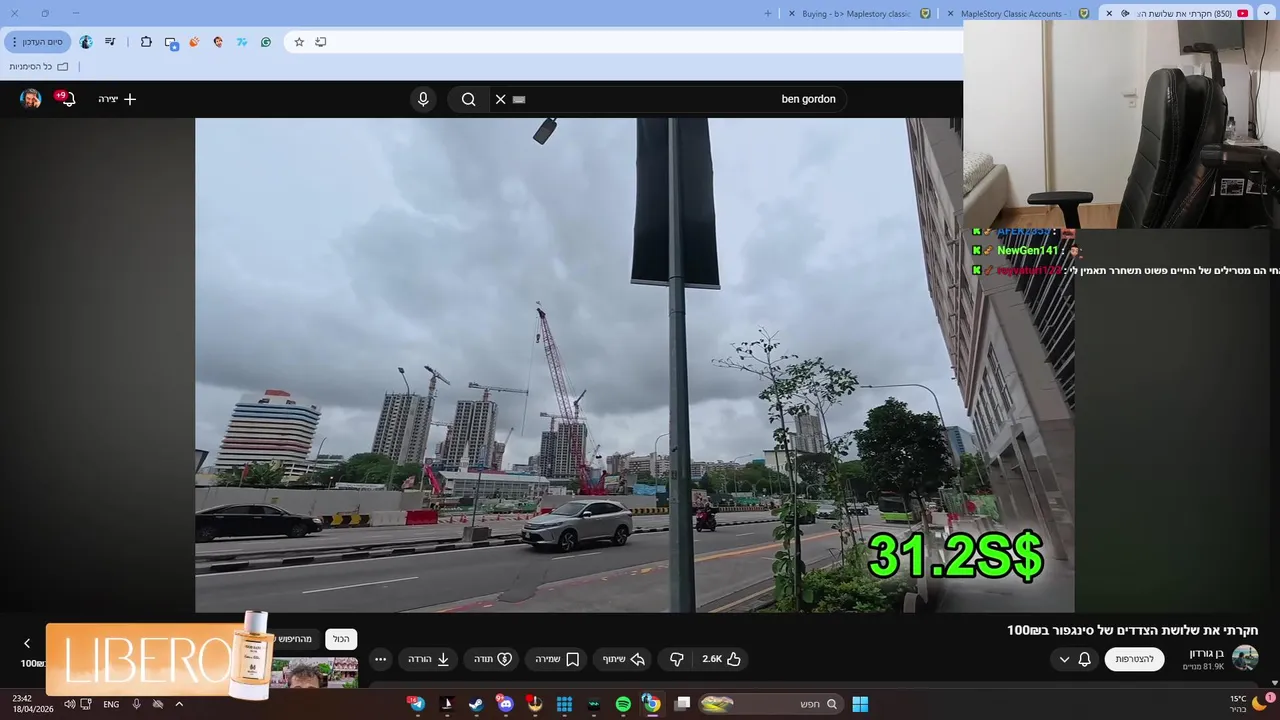Image resolution: width=1280 pixels, height=720 pixels.
Task: Click the YouTube voice search microphone
Action: pos(423,99)
